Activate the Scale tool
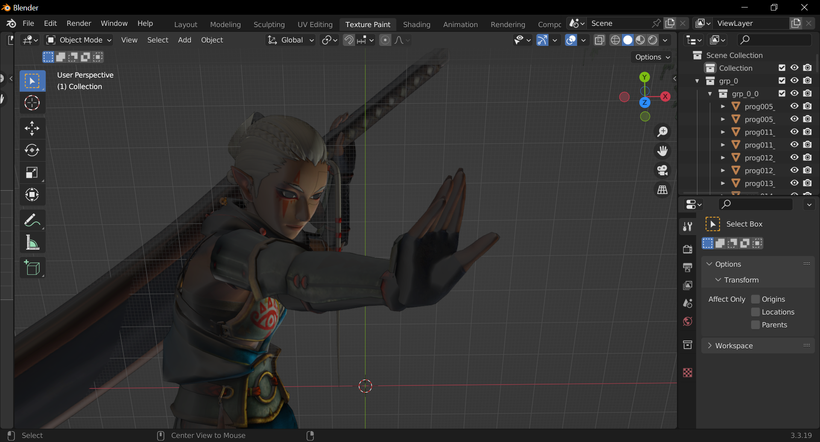The width and height of the screenshot is (820, 442). click(32, 173)
